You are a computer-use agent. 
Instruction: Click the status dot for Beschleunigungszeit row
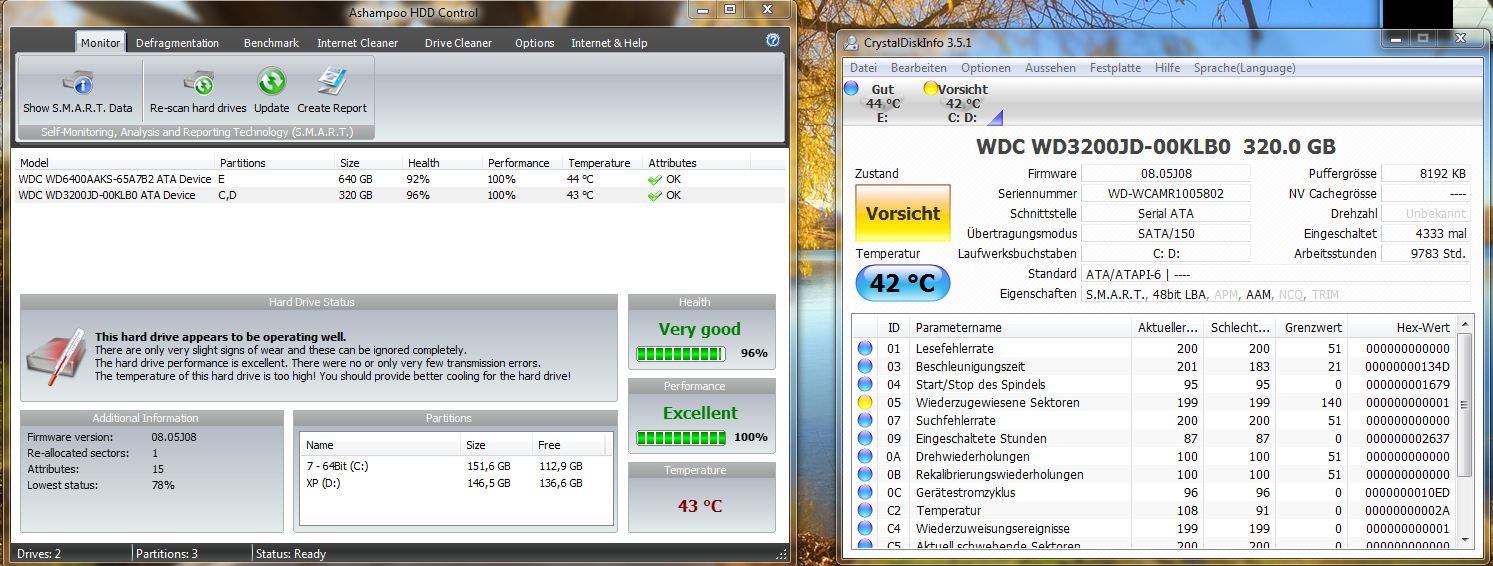pos(865,366)
